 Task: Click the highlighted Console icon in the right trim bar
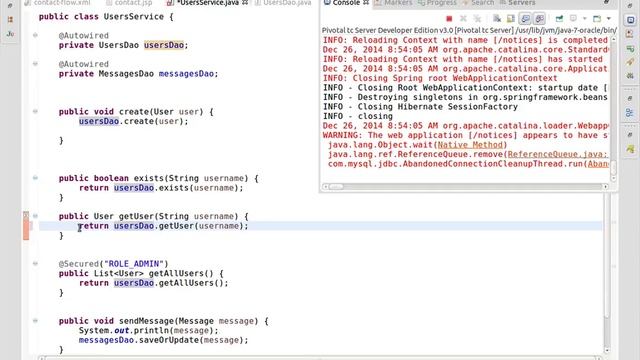tap(631, 20)
